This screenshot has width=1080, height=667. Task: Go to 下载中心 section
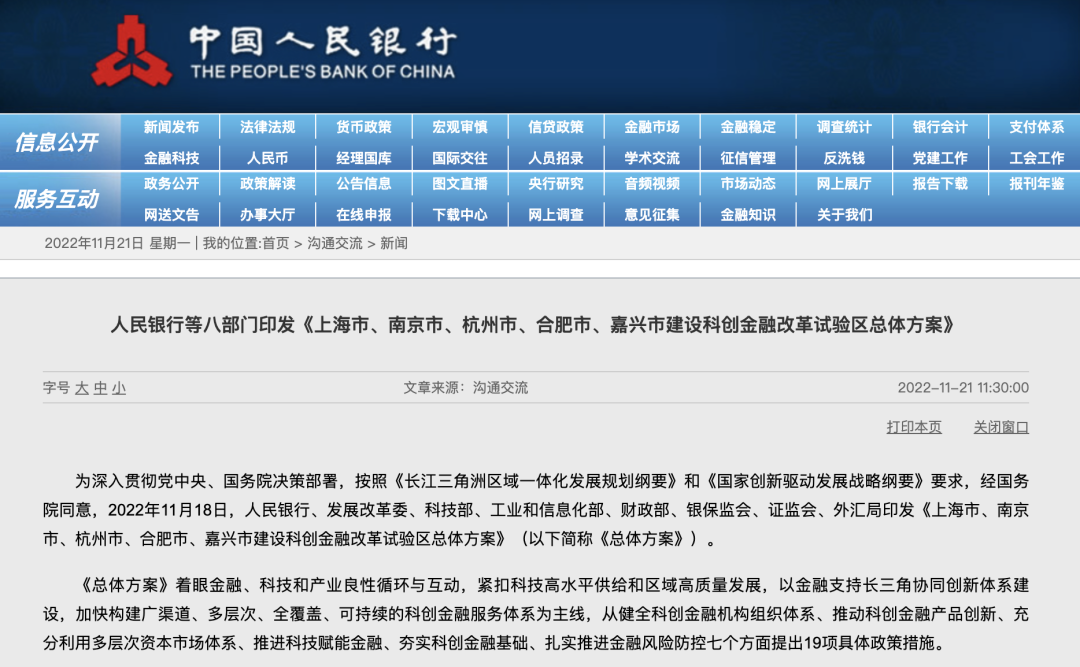(x=459, y=214)
